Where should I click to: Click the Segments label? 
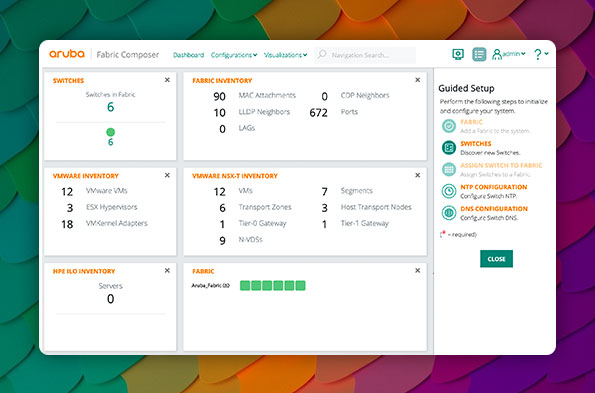[x=357, y=190]
